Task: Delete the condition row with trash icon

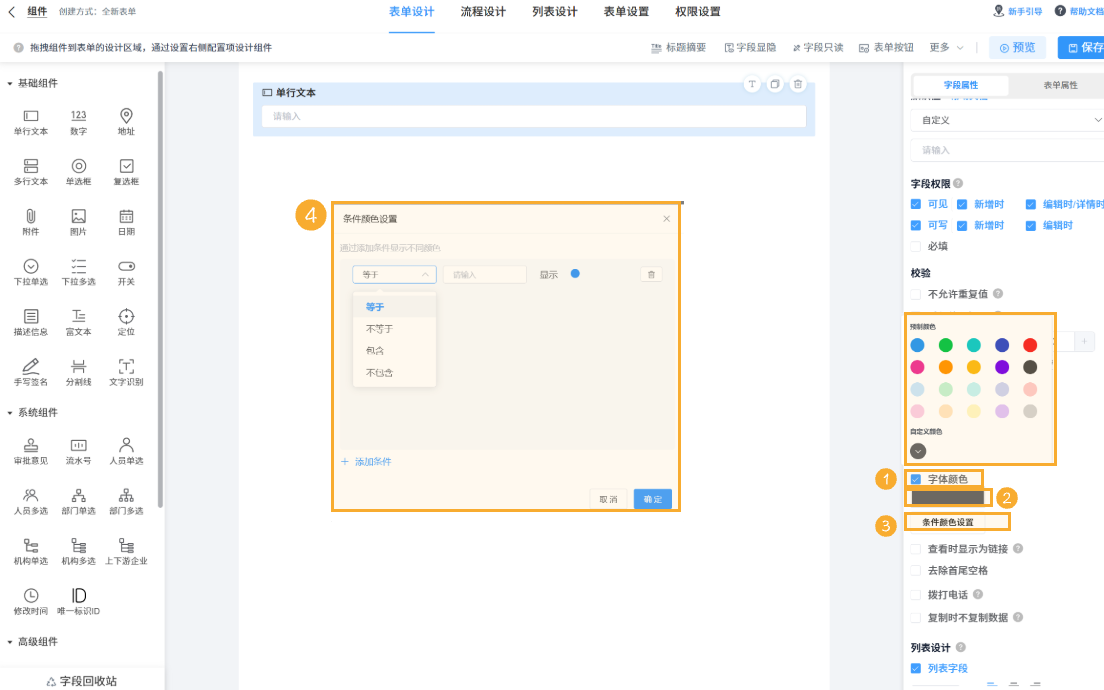Action: pos(651,275)
